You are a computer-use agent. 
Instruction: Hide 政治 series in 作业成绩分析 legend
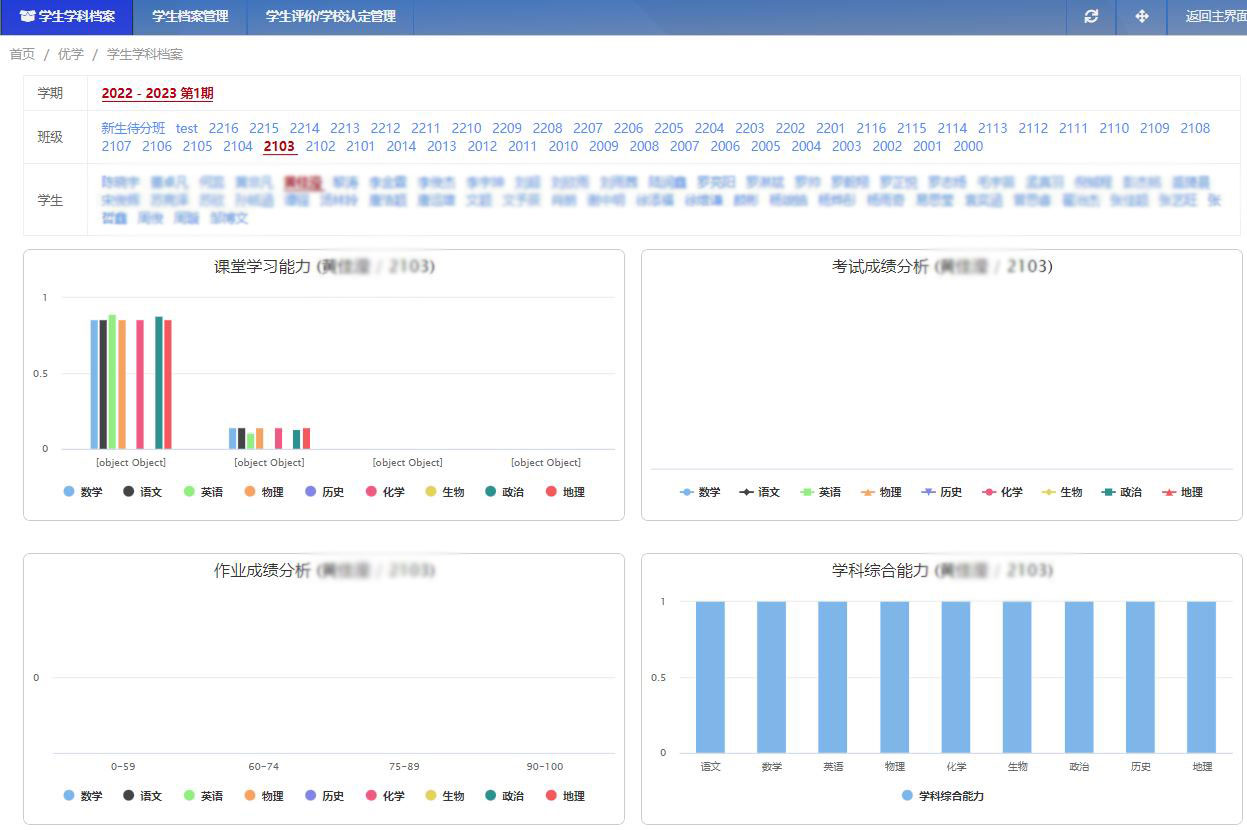coord(503,796)
